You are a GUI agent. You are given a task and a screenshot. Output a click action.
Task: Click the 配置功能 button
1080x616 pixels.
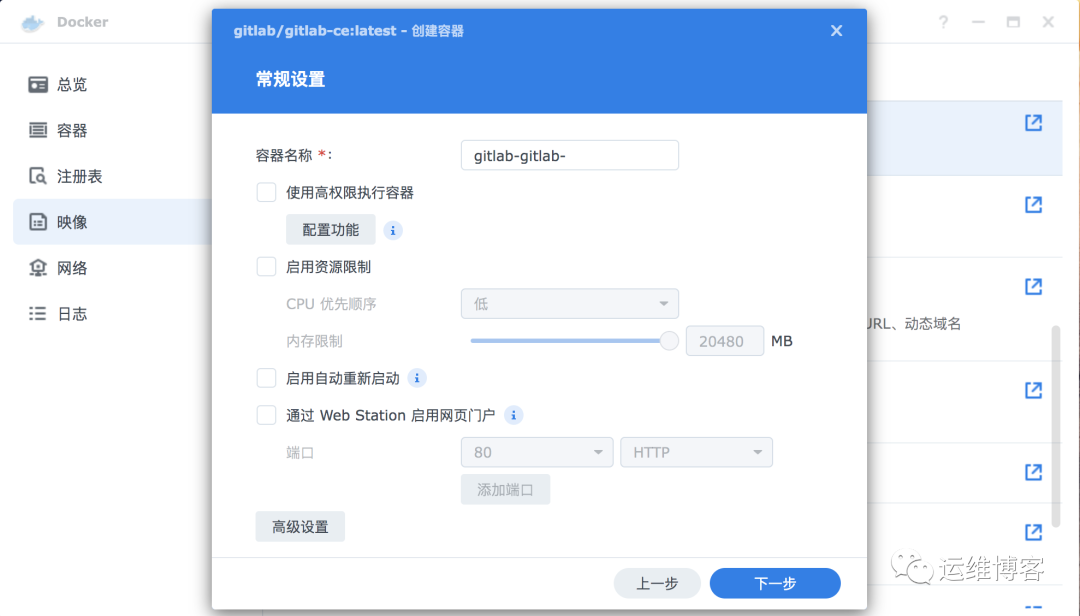(x=331, y=229)
